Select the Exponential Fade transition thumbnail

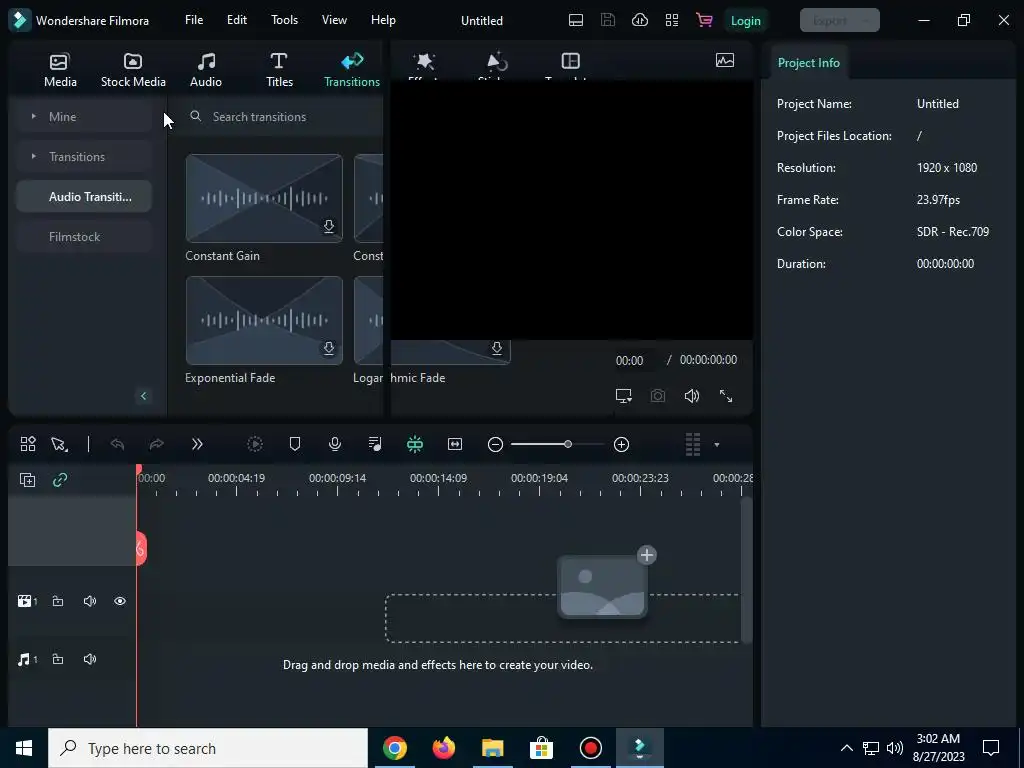click(x=264, y=321)
